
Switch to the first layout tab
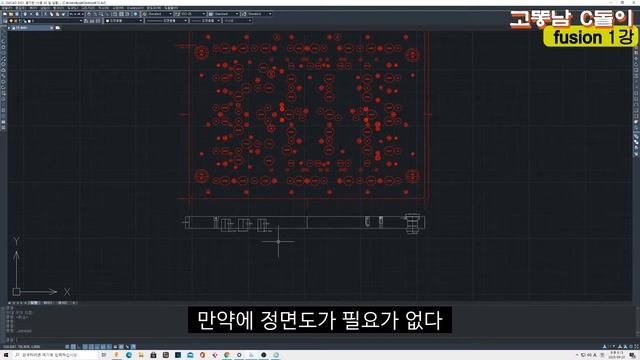click(x=48, y=303)
